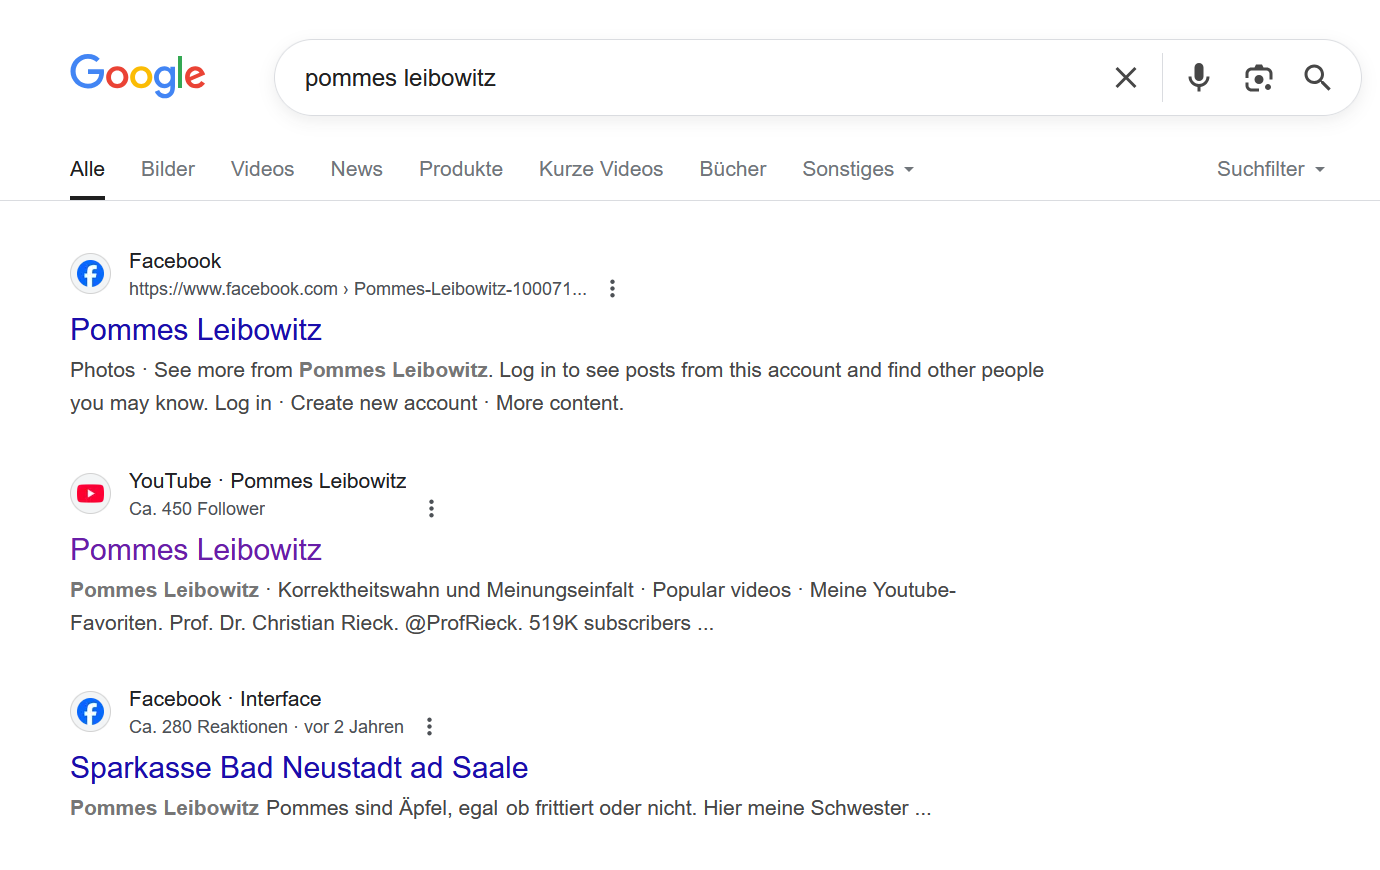
Task: Open Pommes Leibowitz Facebook result link
Action: coord(196,330)
